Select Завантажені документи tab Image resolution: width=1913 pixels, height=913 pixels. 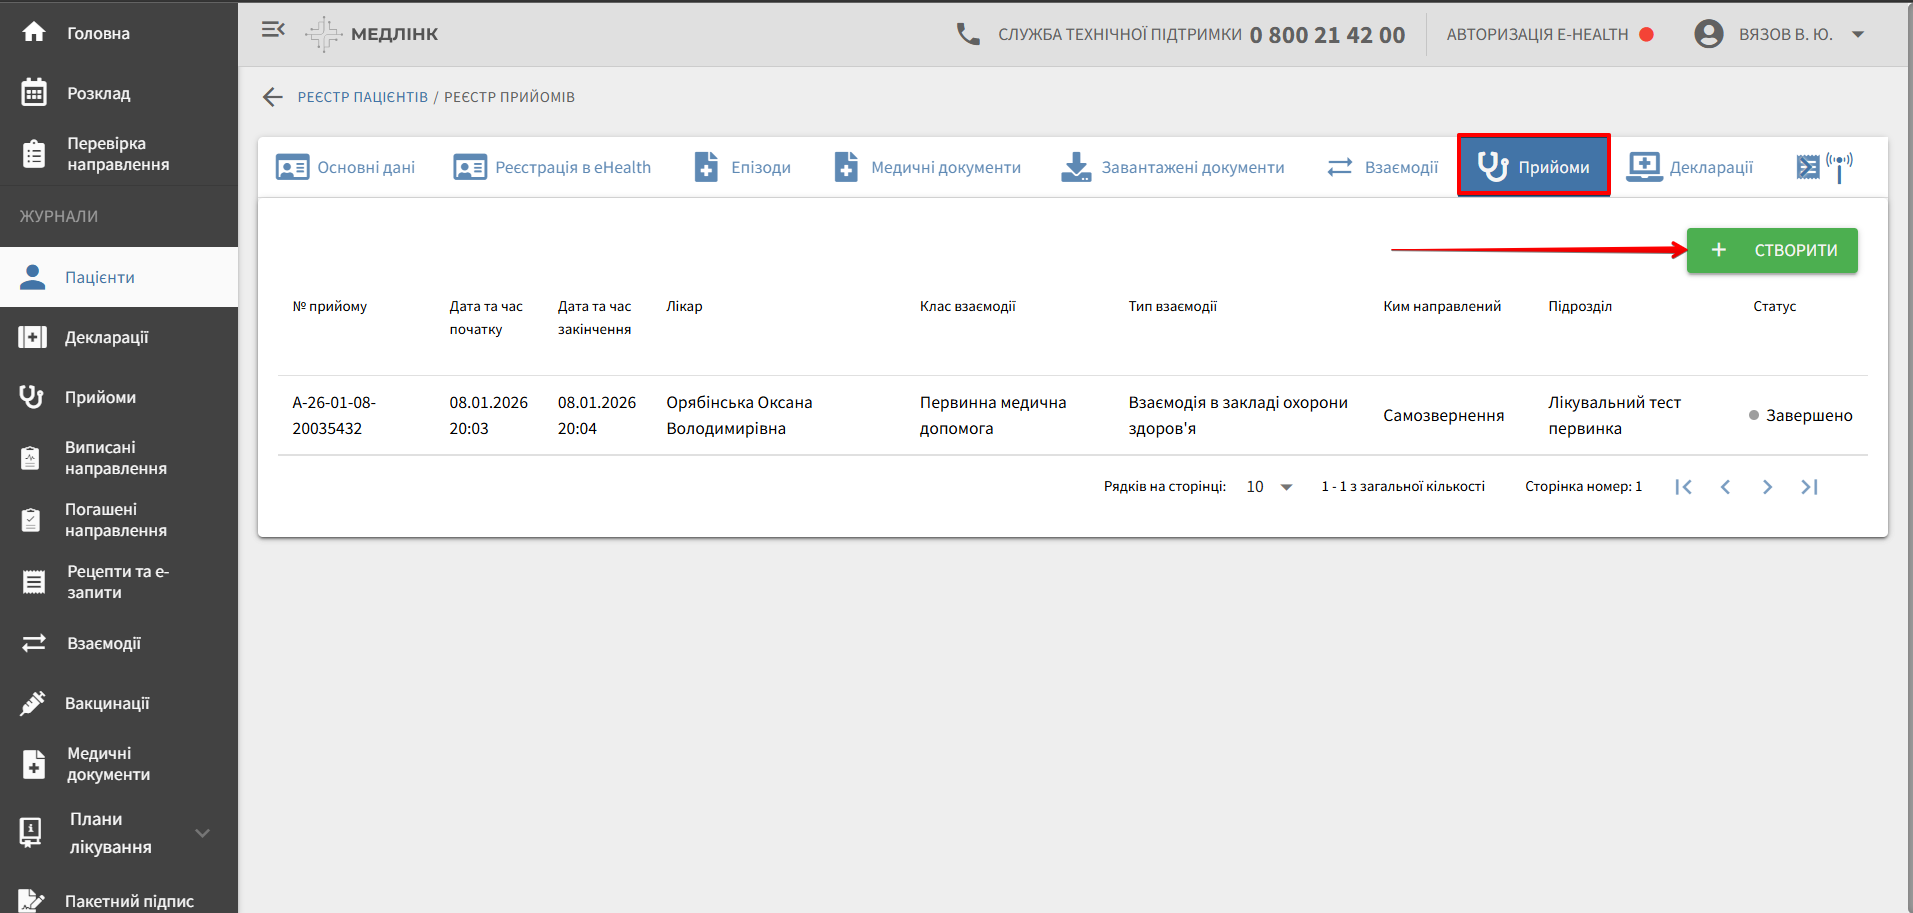[x=1173, y=167]
